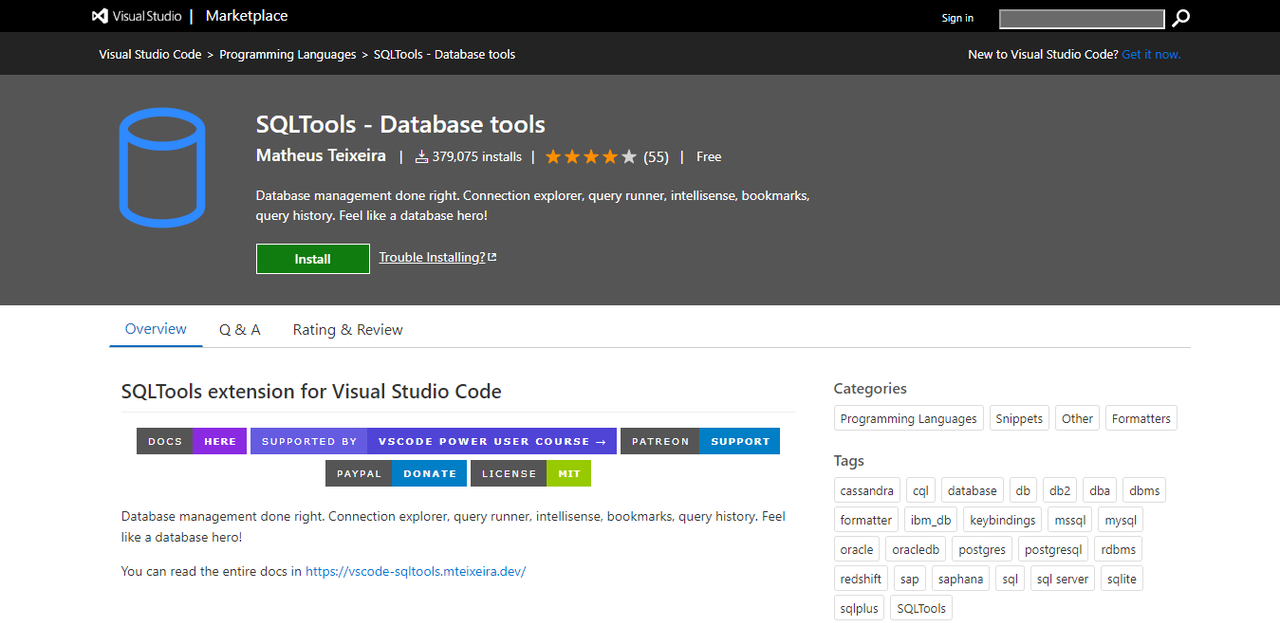The width and height of the screenshot is (1280, 623).
Task: Click the SQLTools tag
Action: pos(921,608)
